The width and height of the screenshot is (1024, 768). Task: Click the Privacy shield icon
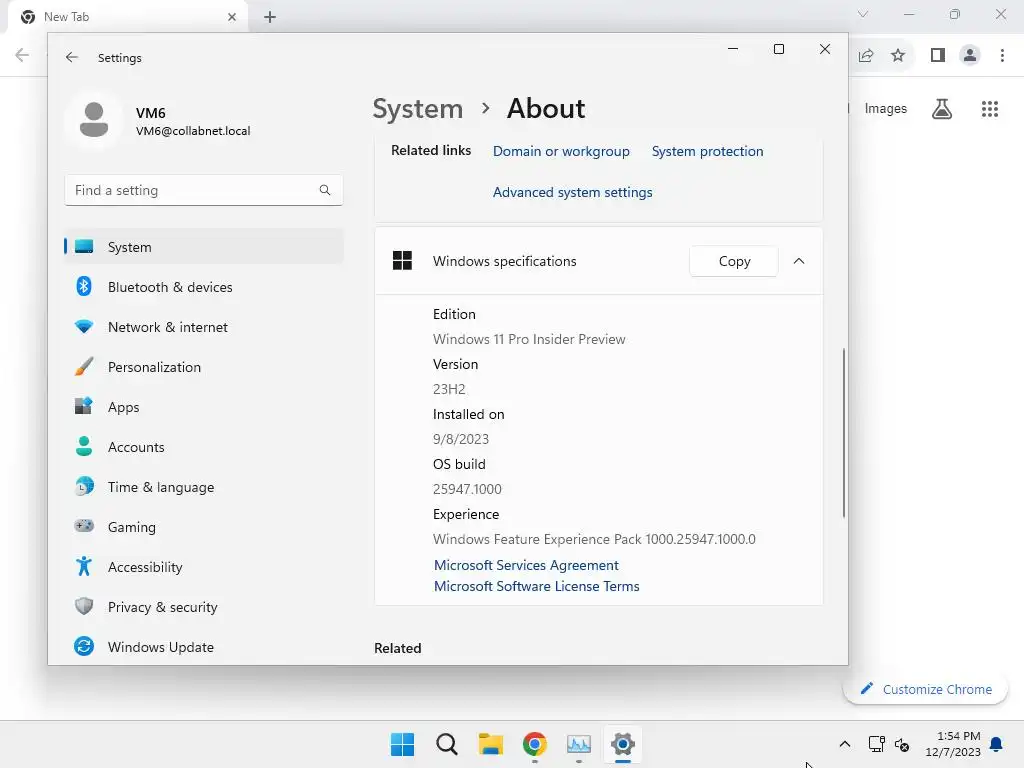tap(84, 606)
